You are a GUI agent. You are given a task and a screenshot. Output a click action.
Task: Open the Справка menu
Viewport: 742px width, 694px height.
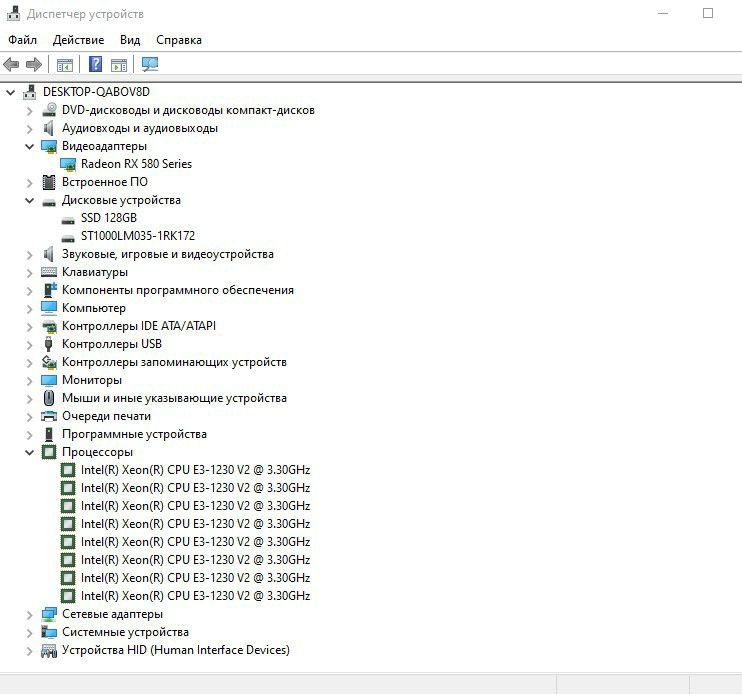179,40
